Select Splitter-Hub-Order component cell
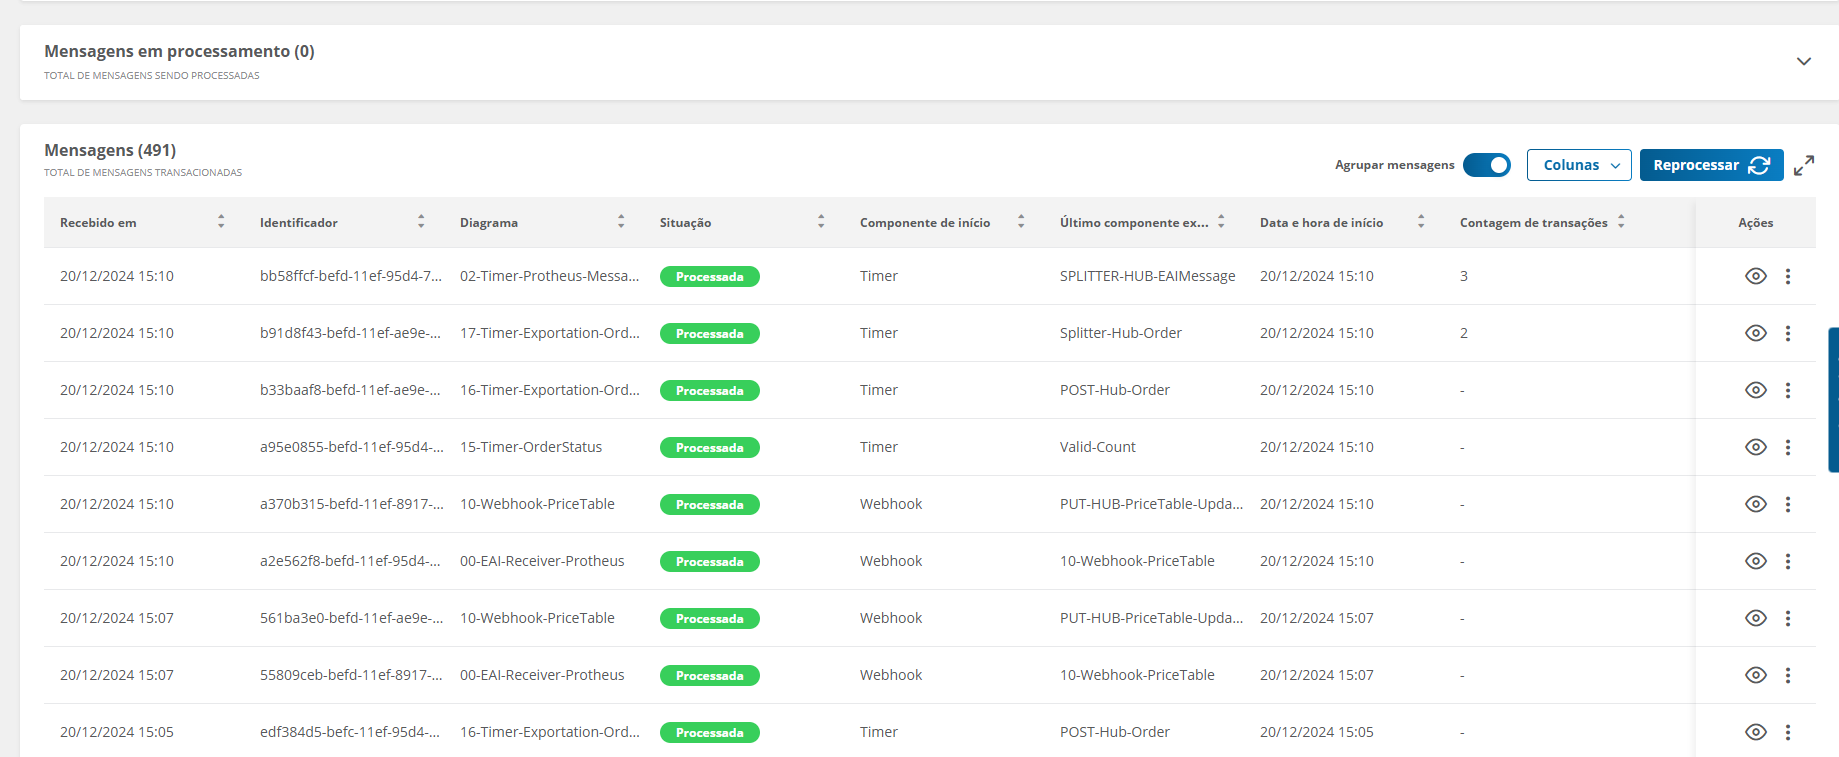Viewport: 1839px width, 757px height. click(x=1121, y=333)
